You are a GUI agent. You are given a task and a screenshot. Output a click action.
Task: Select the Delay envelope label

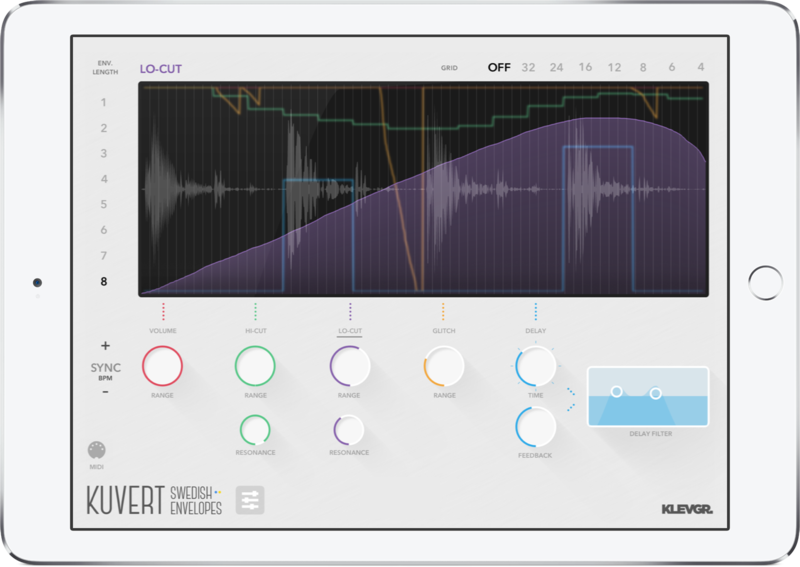pos(536,330)
